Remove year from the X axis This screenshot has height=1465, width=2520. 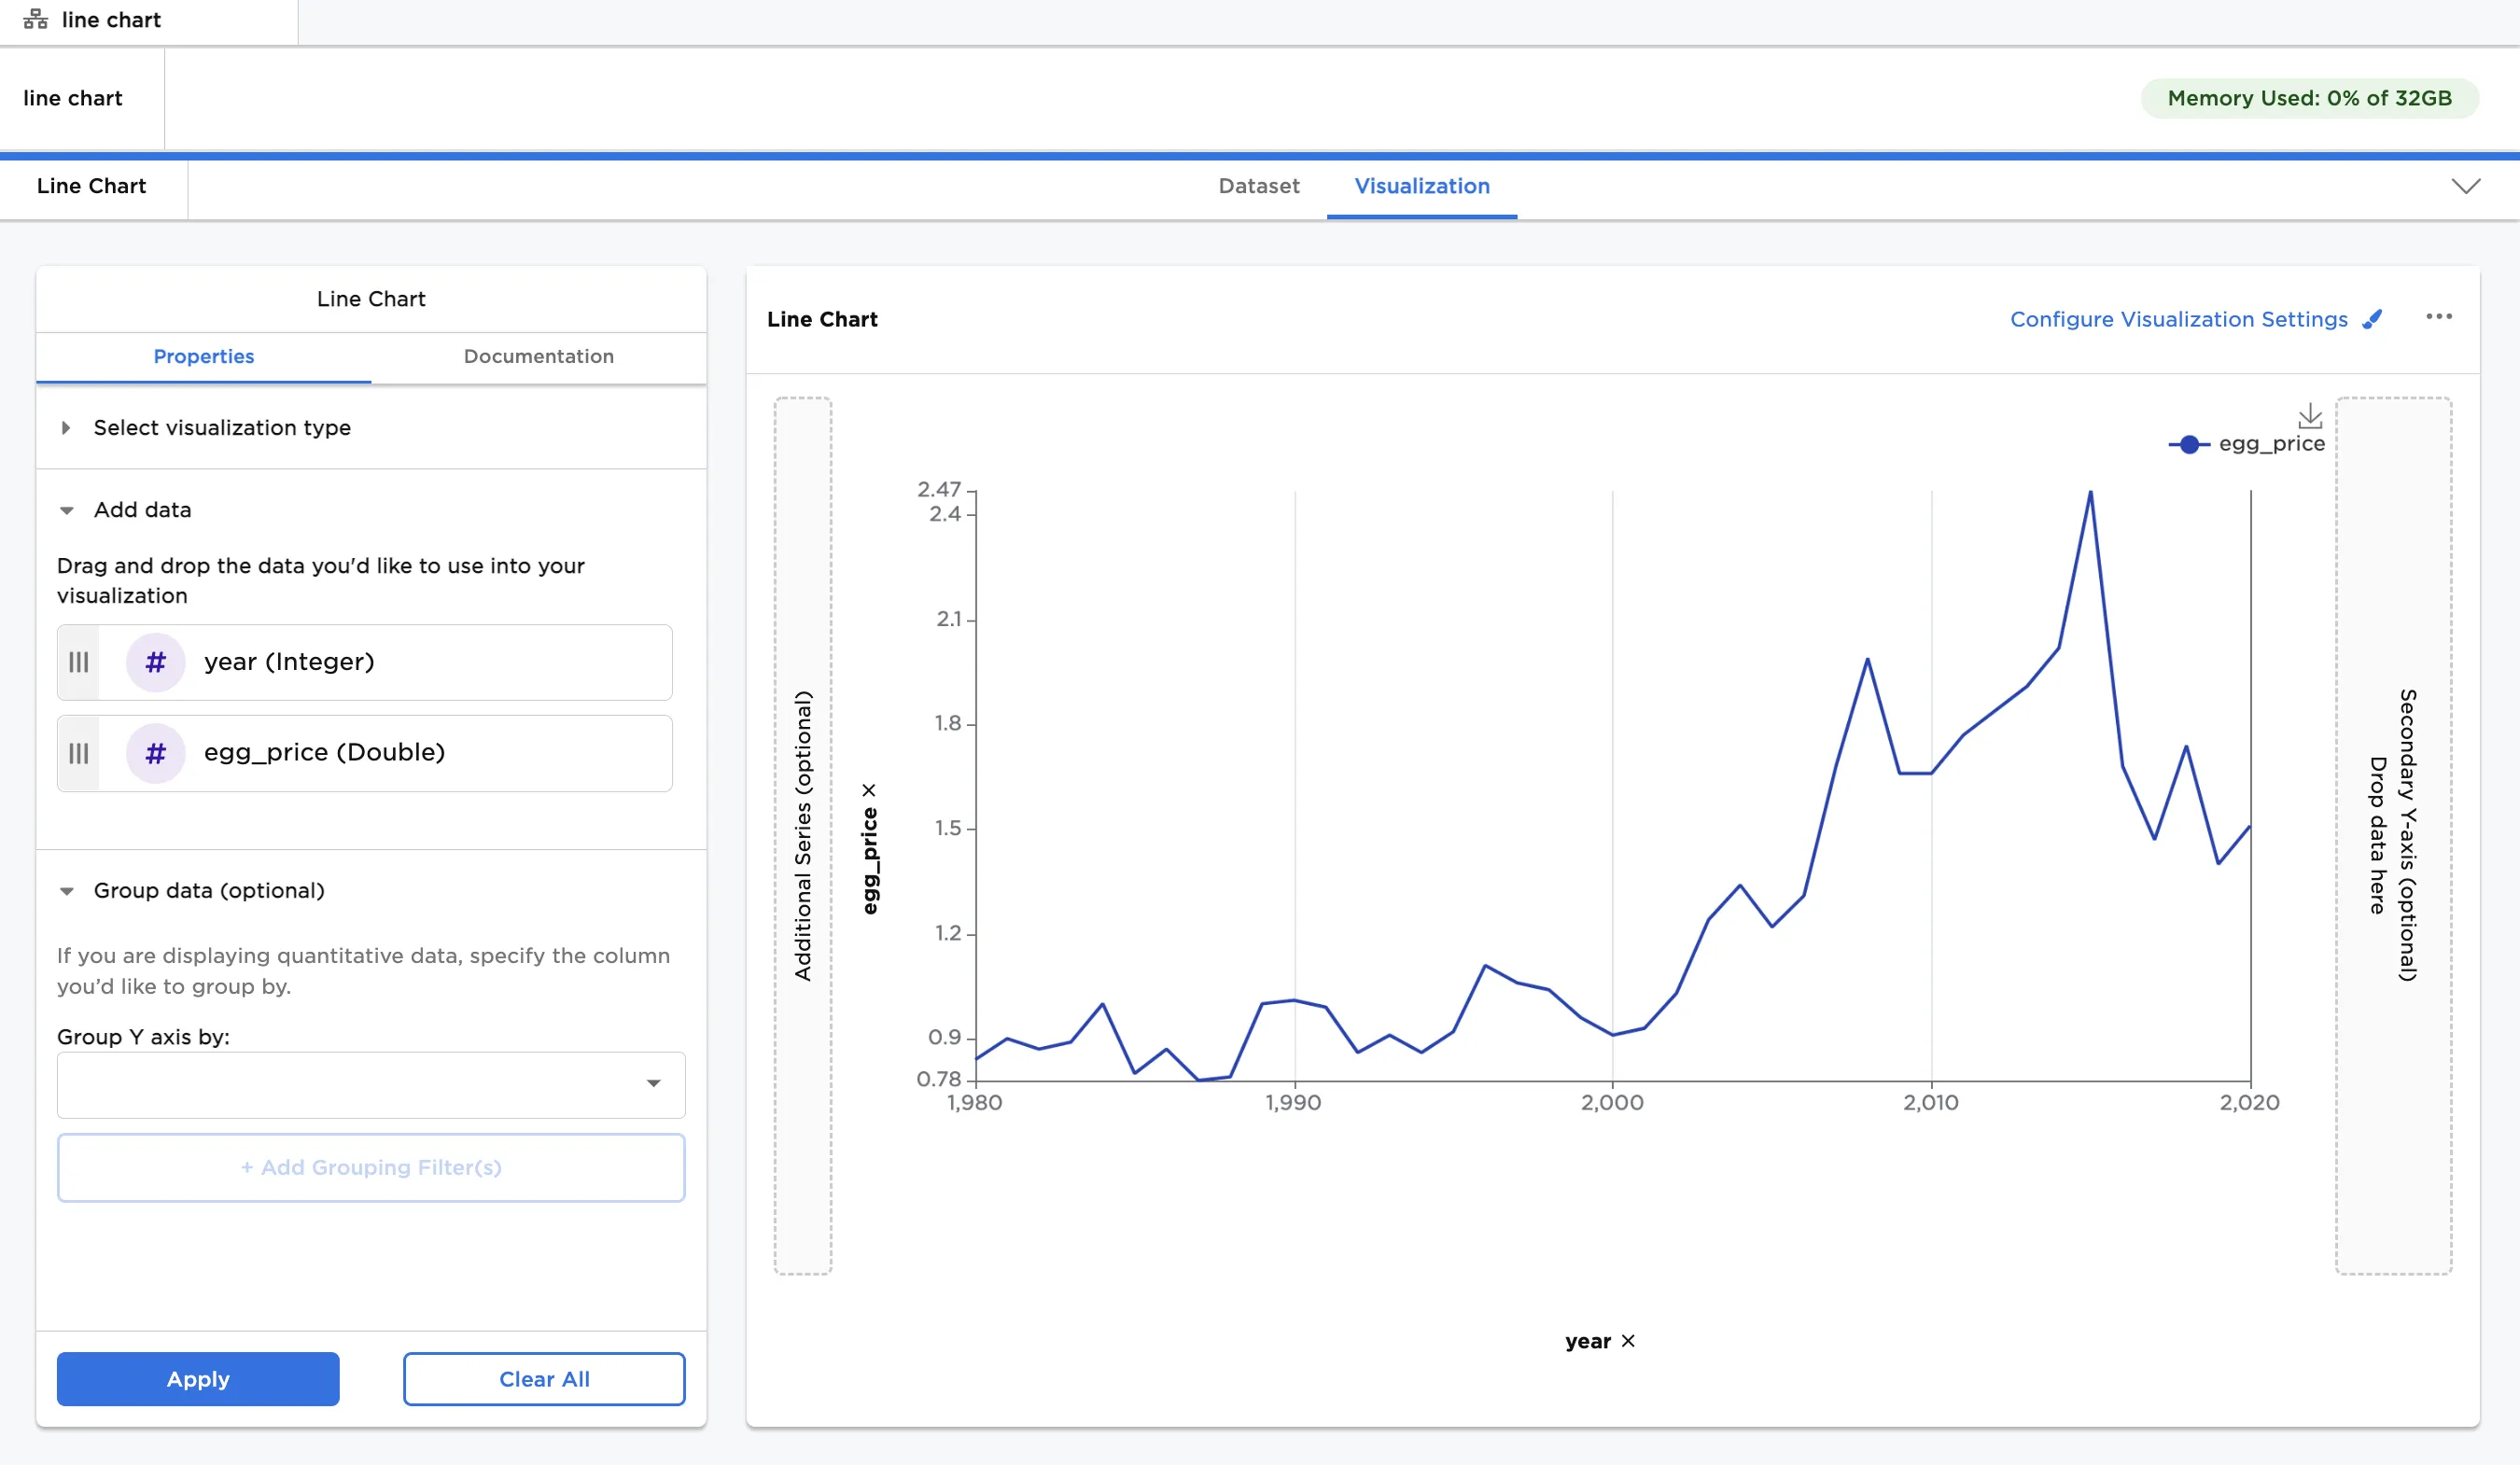tap(1628, 1341)
